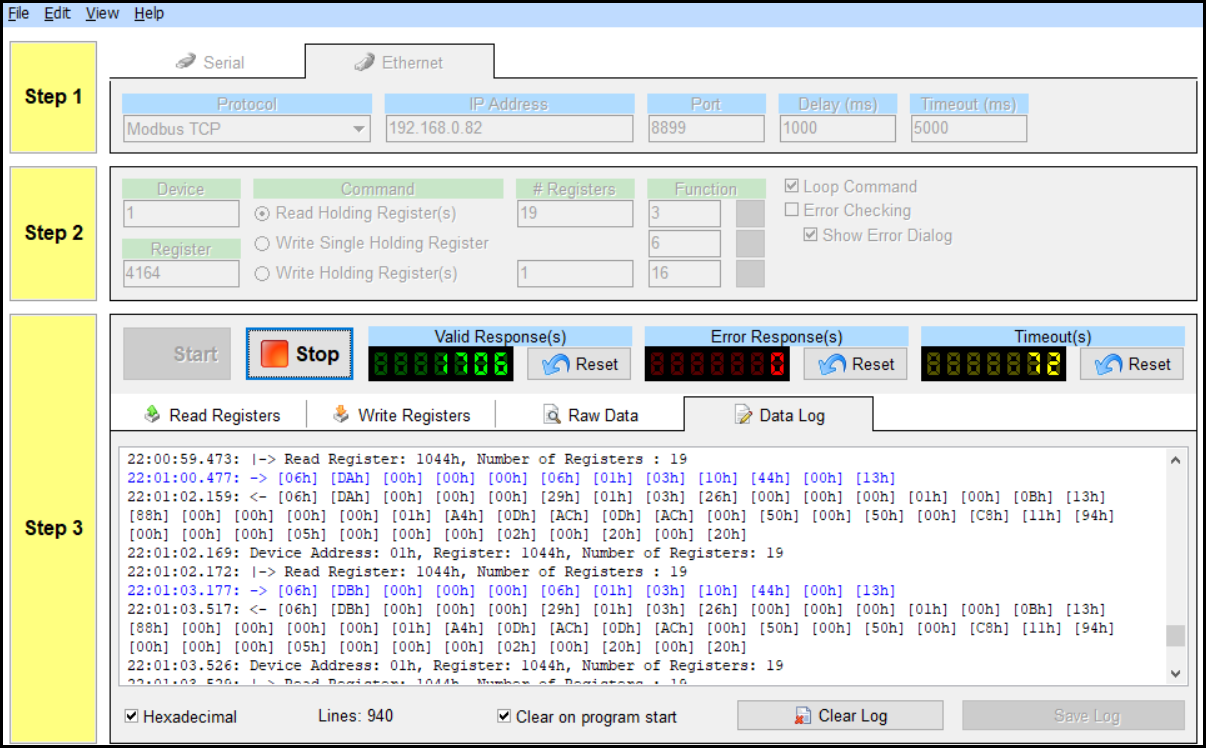The width and height of the screenshot is (1206, 748).
Task: Click the Port field showing 8899
Action: point(706,128)
